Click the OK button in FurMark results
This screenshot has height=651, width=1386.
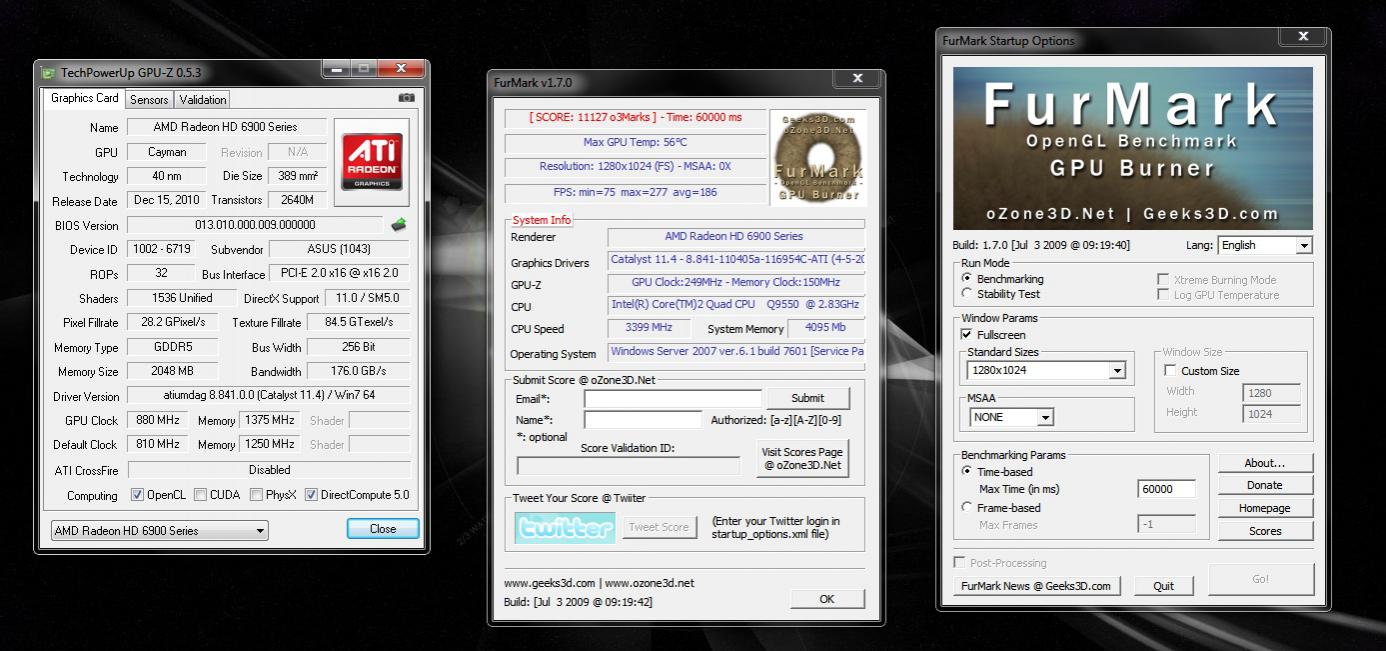pyautogui.click(x=827, y=599)
